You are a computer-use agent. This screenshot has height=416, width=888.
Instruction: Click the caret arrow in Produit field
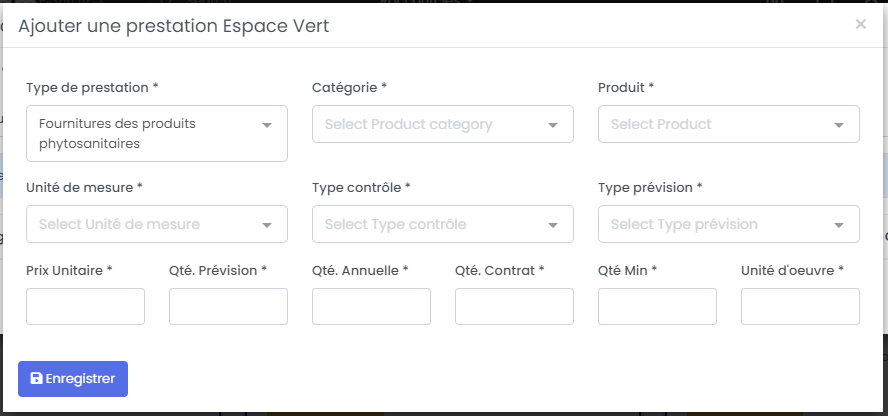point(839,125)
